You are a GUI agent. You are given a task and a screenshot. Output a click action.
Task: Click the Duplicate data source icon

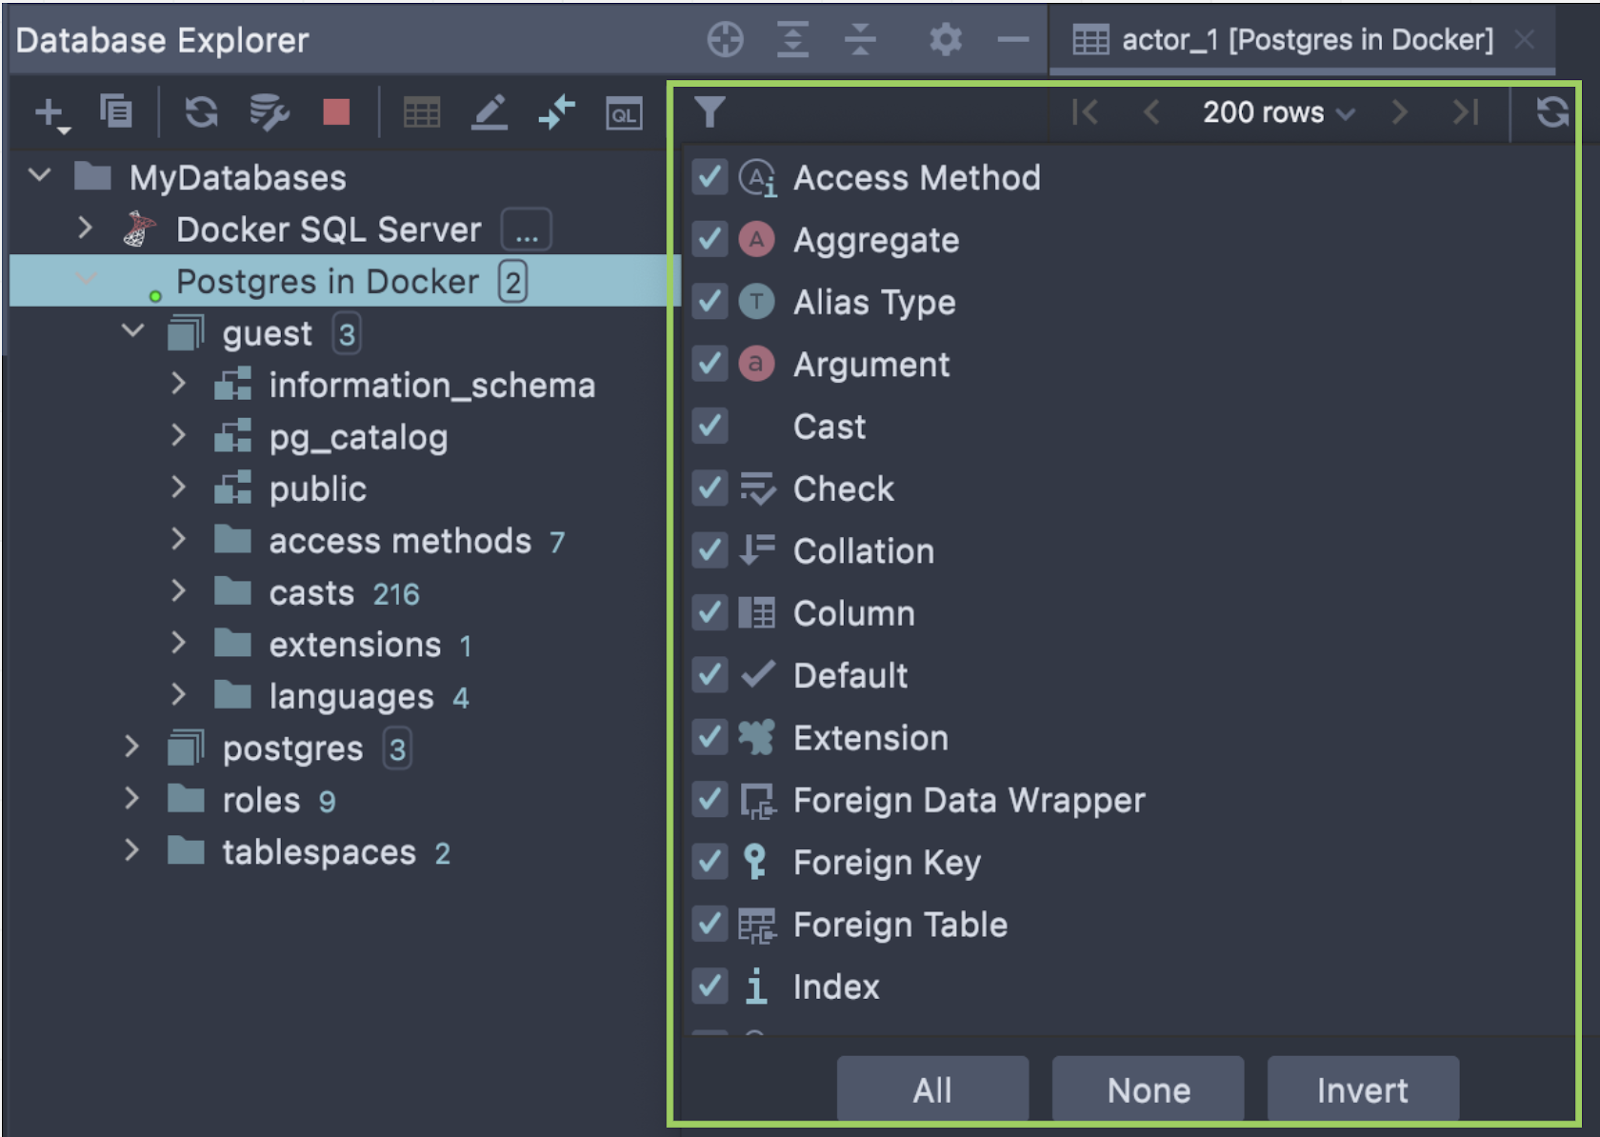116,111
